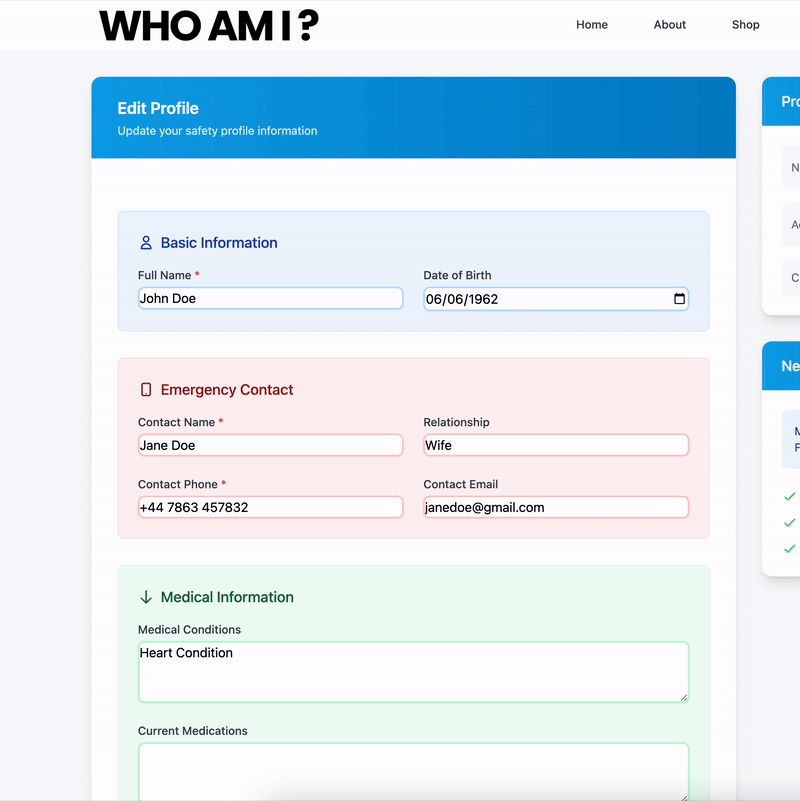Click the Relationship field showing Wife

(x=556, y=445)
